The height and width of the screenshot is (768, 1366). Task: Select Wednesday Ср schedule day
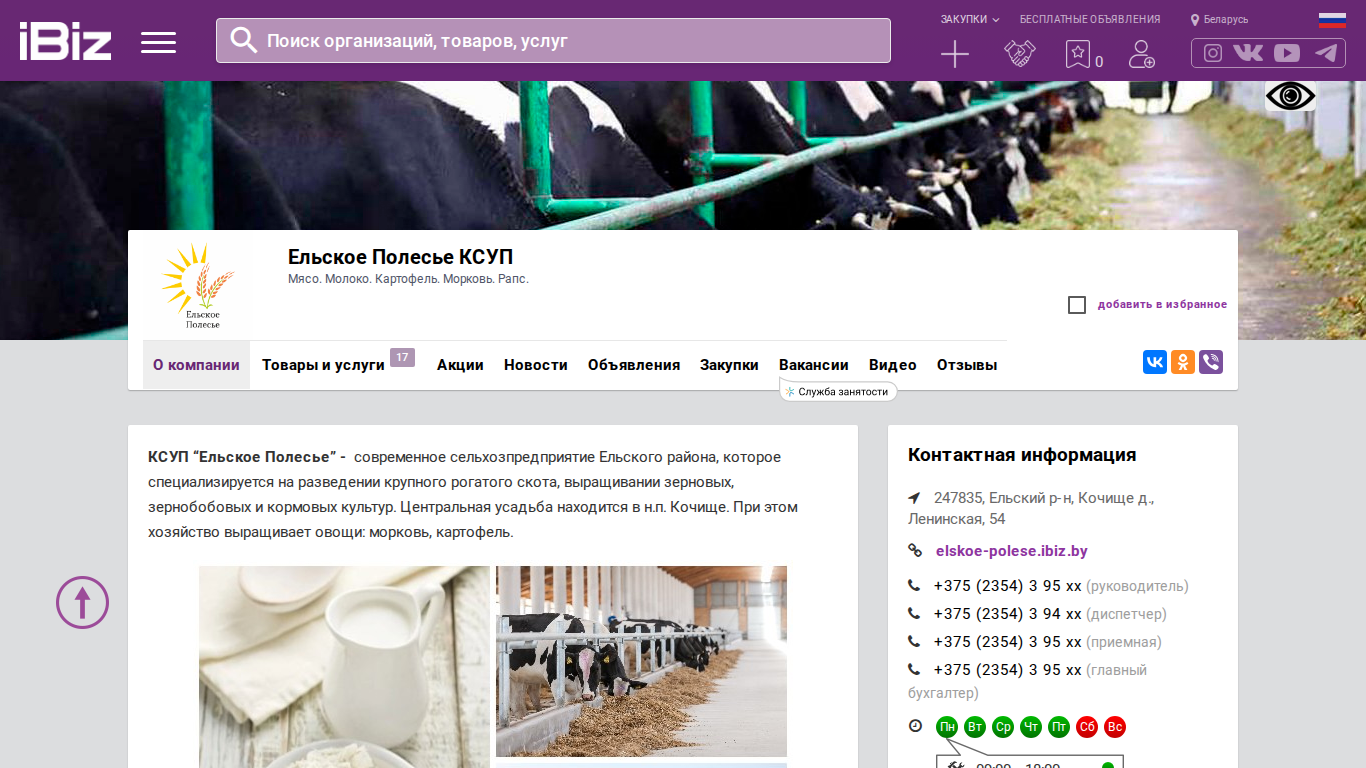pyautogui.click(x=1003, y=727)
